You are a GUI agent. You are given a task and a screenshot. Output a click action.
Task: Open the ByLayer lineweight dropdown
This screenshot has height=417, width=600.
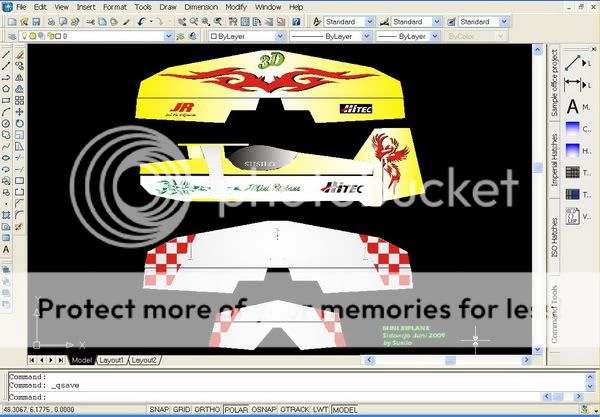point(435,36)
